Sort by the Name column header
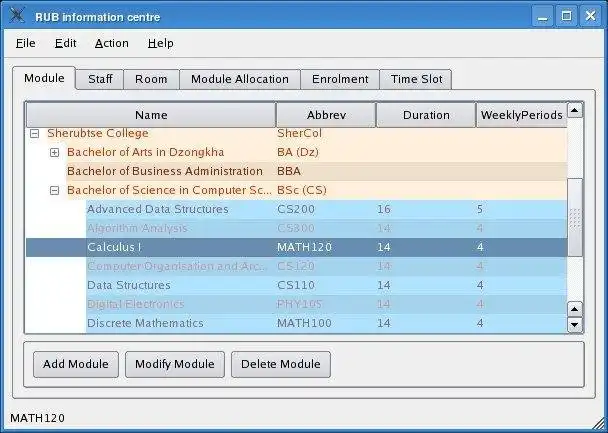This screenshot has width=608, height=433. (151, 115)
